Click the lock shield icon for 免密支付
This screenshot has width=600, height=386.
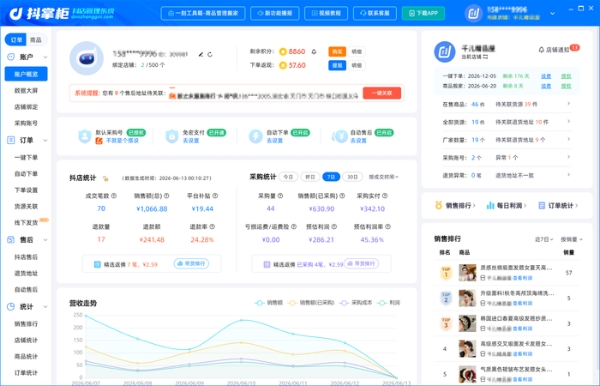point(172,136)
